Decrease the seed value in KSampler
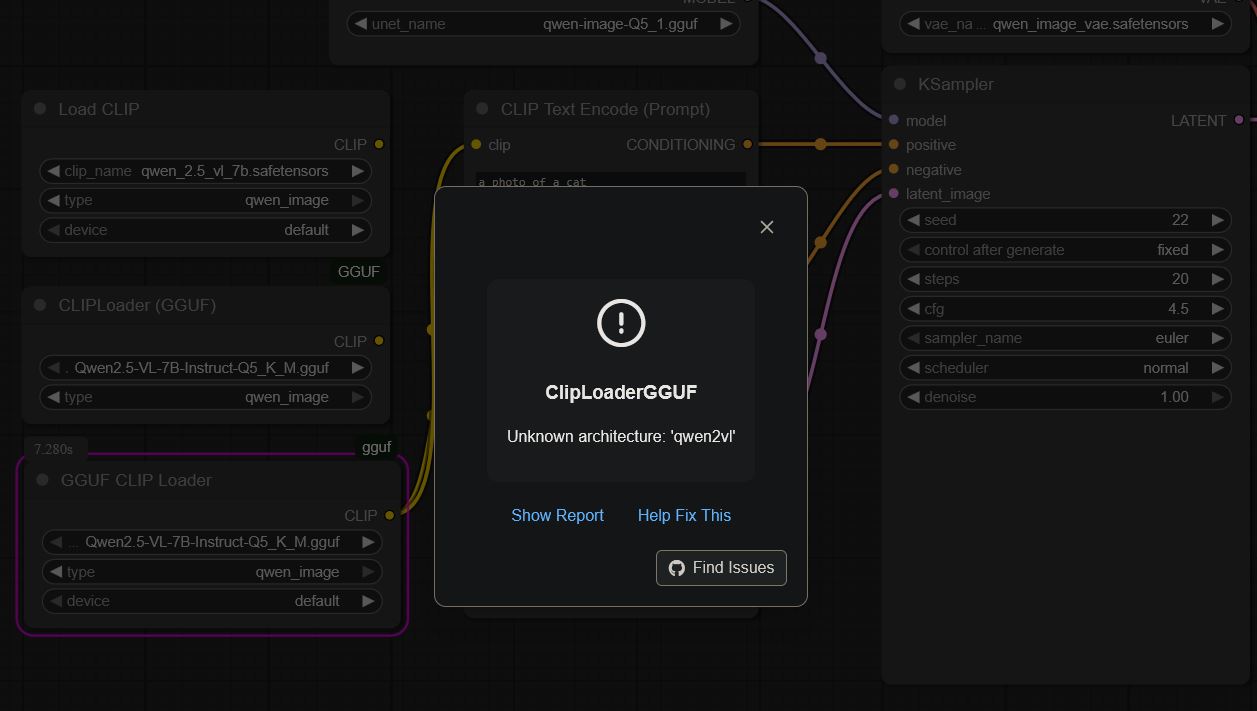Screen dimensions: 1257x711 [913, 220]
